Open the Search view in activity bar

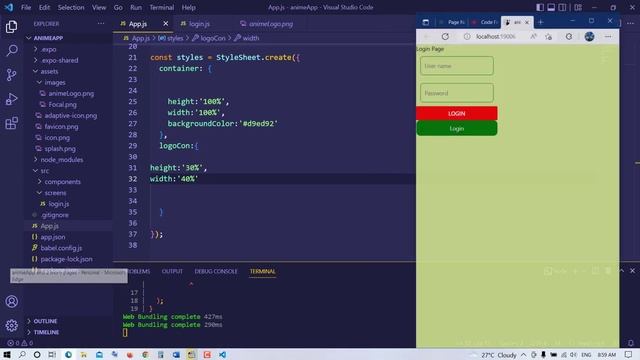[11, 51]
